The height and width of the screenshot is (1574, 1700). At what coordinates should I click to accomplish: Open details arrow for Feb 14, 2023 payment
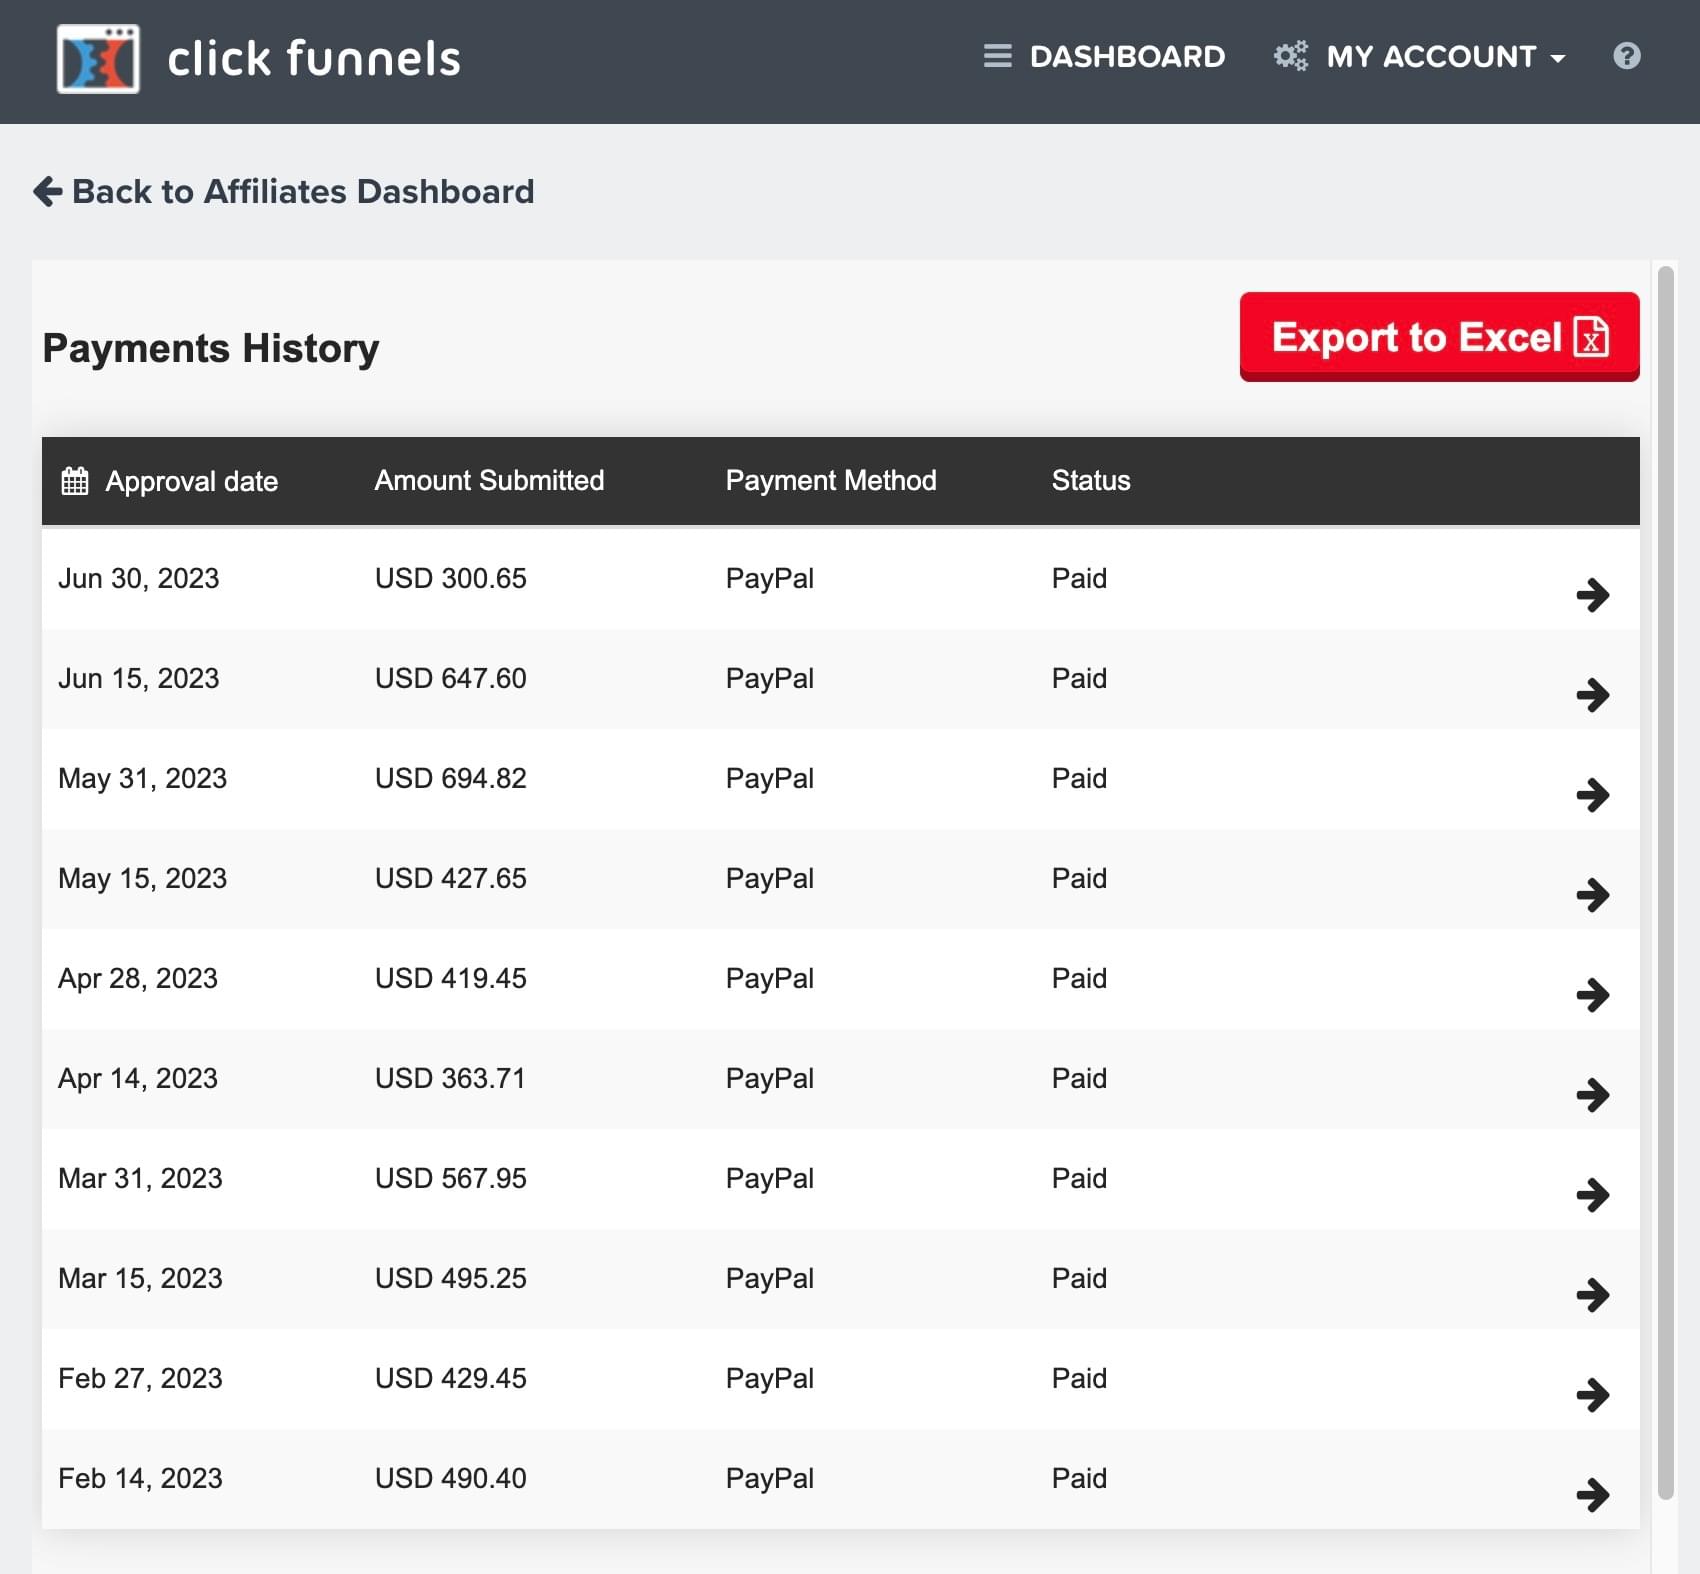(1593, 1495)
